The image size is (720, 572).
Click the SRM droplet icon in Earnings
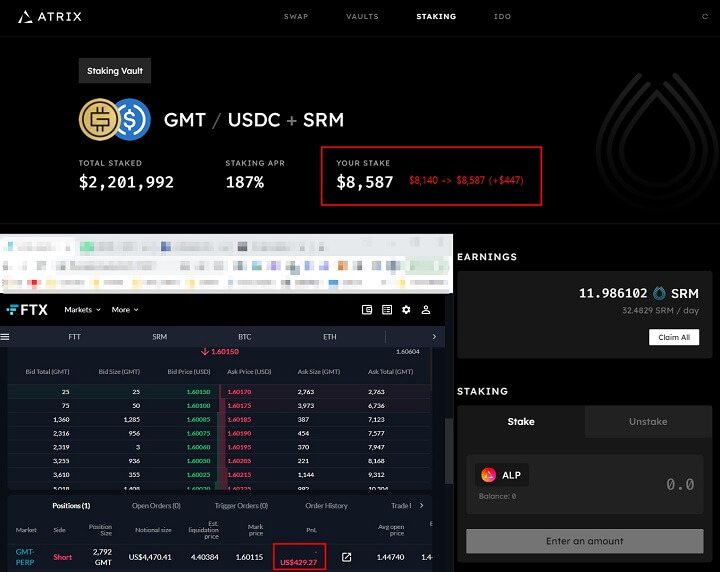[x=659, y=293]
